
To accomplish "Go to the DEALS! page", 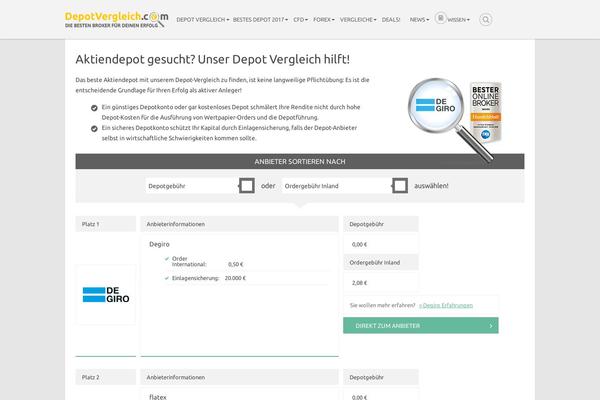I will [391, 20].
